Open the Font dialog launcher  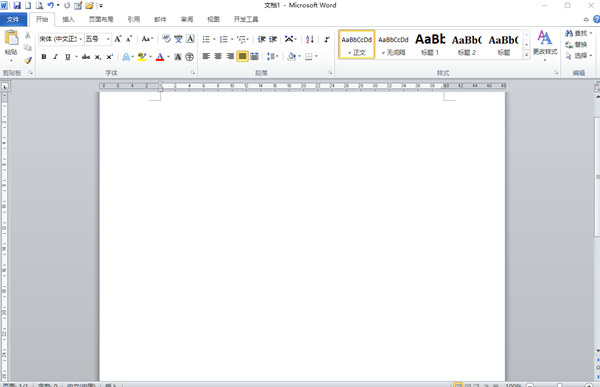click(x=193, y=73)
